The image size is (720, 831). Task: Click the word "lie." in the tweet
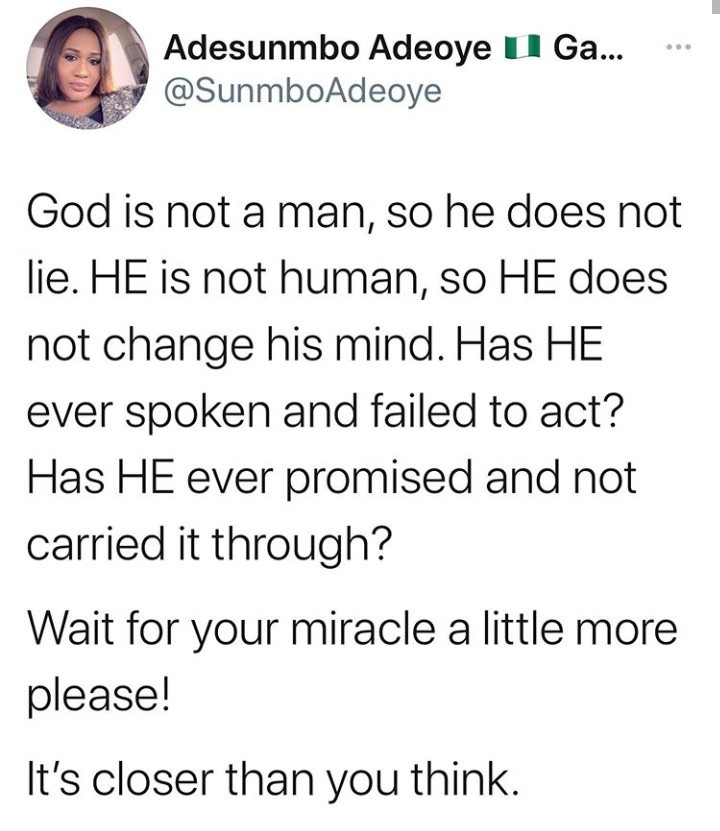[54, 276]
